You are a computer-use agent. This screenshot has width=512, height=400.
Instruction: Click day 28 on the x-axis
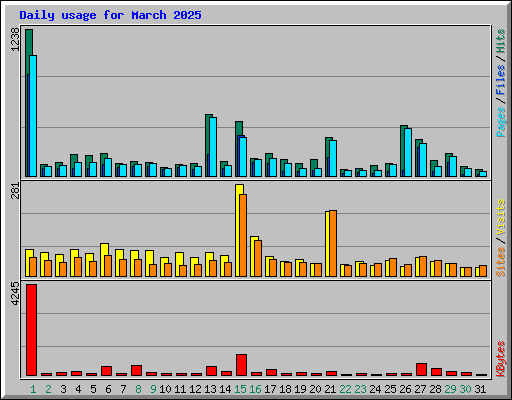click(435, 389)
